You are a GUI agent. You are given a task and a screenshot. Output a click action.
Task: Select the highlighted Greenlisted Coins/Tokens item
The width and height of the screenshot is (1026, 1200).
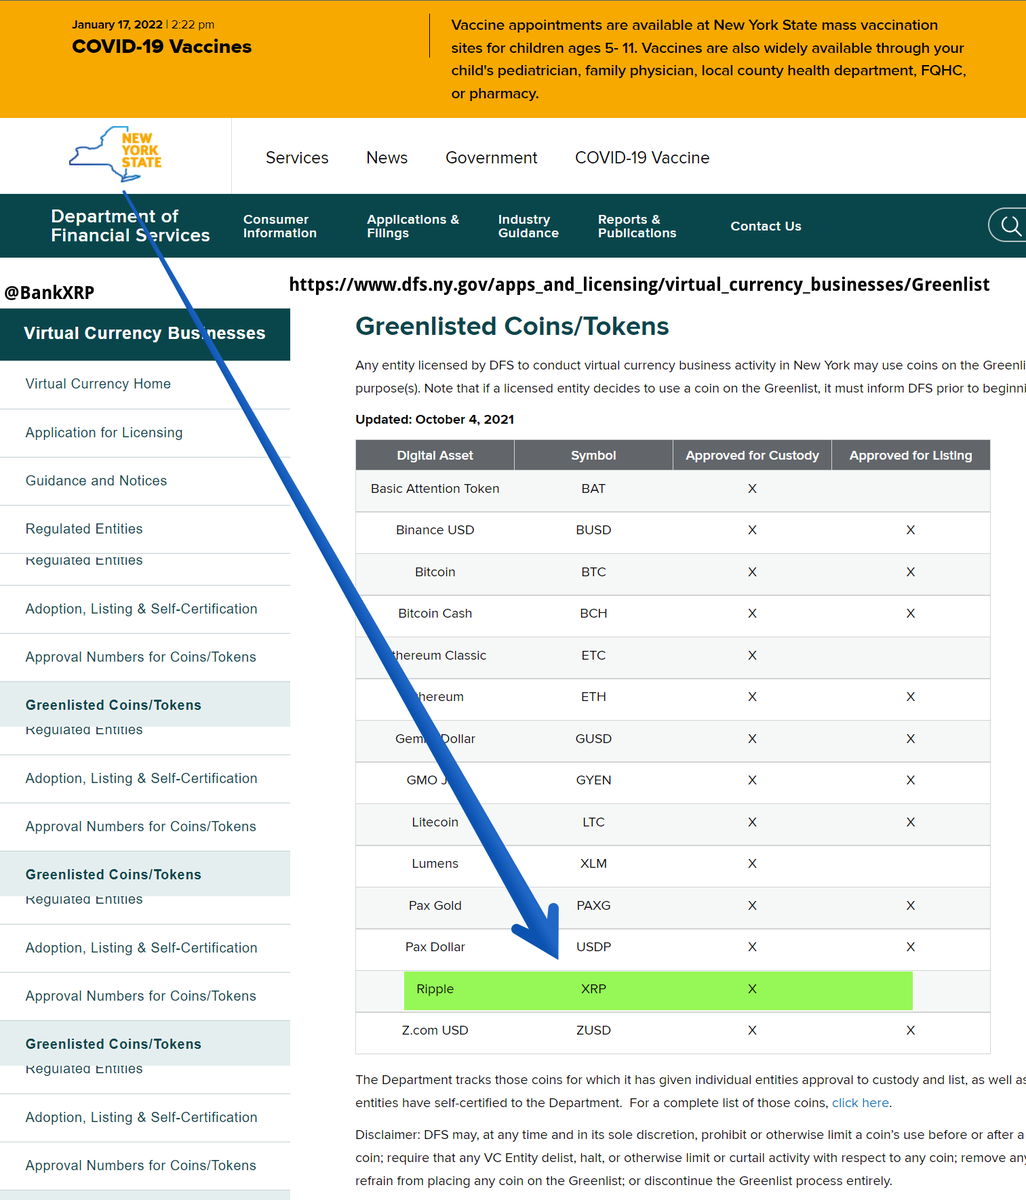point(112,705)
